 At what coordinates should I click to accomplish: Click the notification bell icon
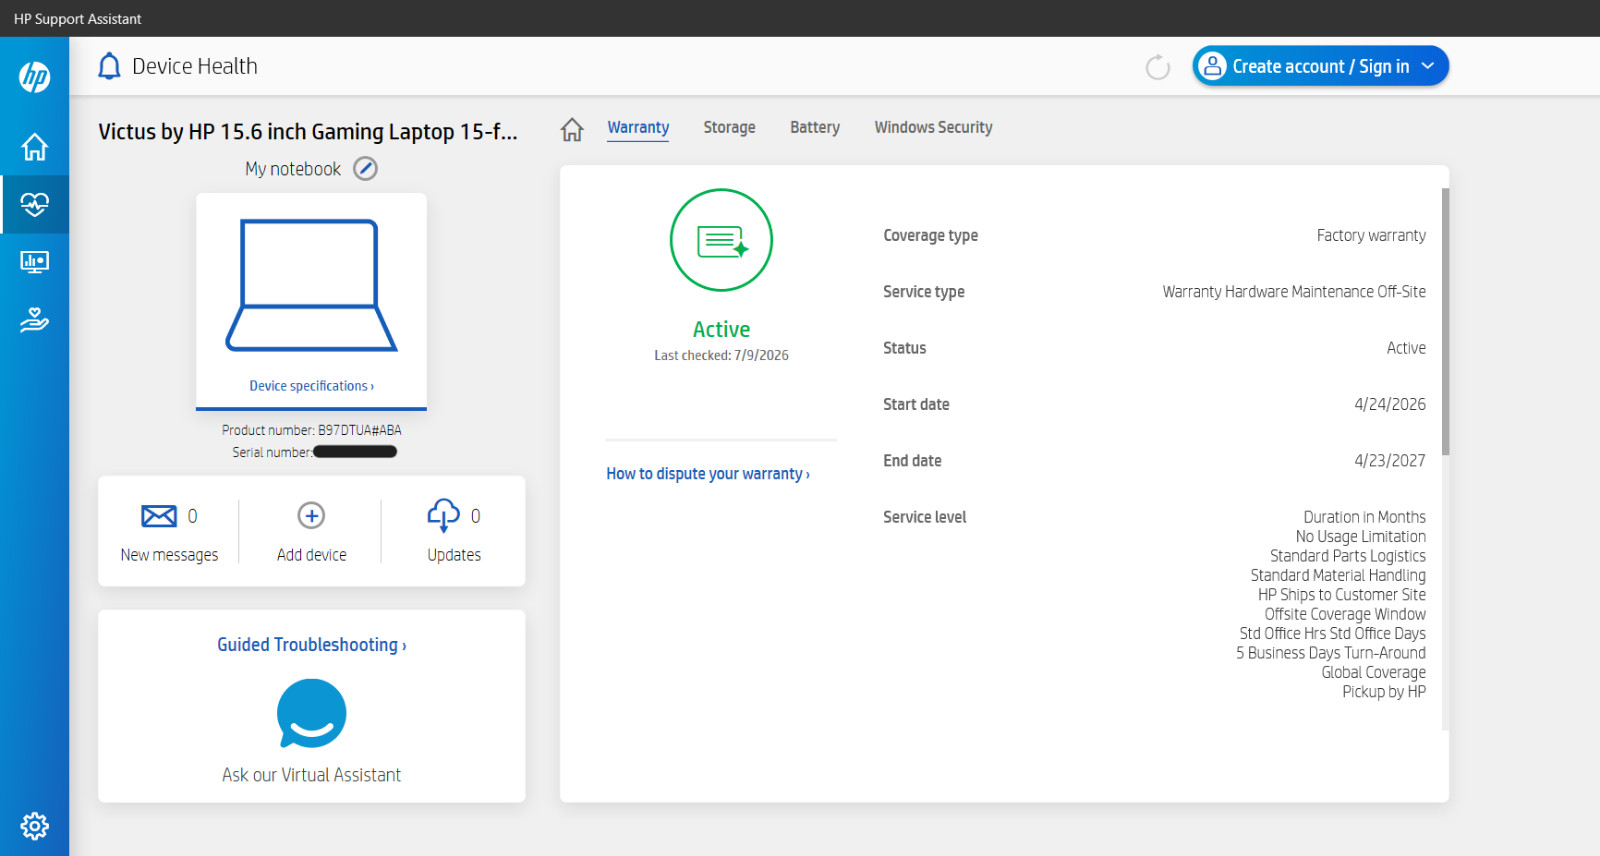click(x=109, y=66)
